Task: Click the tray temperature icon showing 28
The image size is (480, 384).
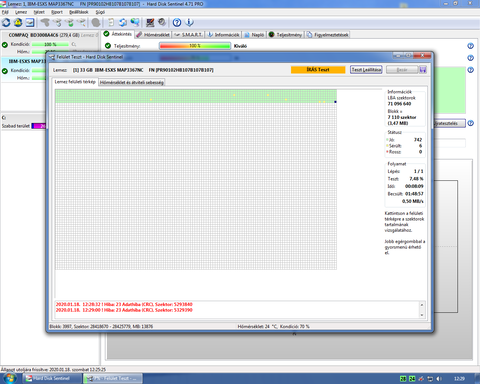Action: coord(403,379)
